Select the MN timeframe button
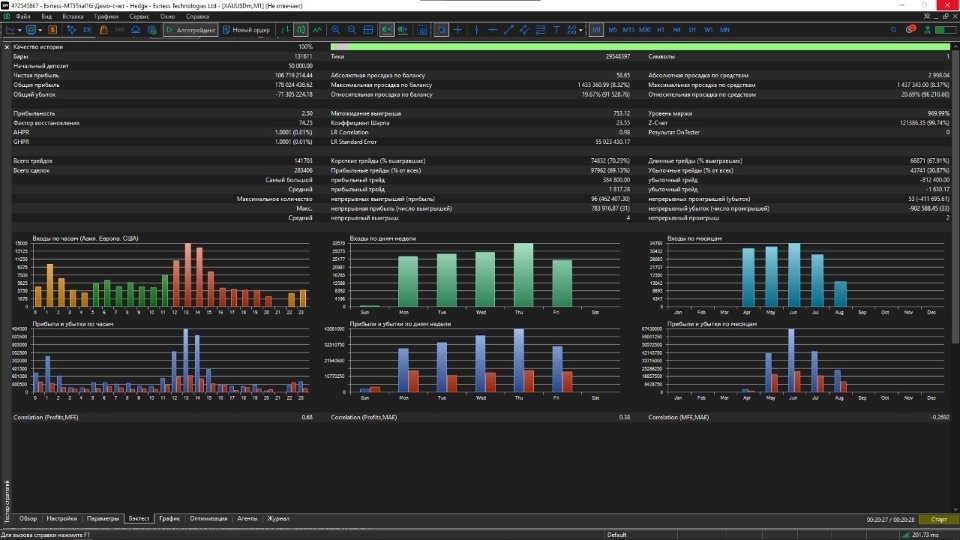This screenshot has height=540, width=960. (724, 29)
